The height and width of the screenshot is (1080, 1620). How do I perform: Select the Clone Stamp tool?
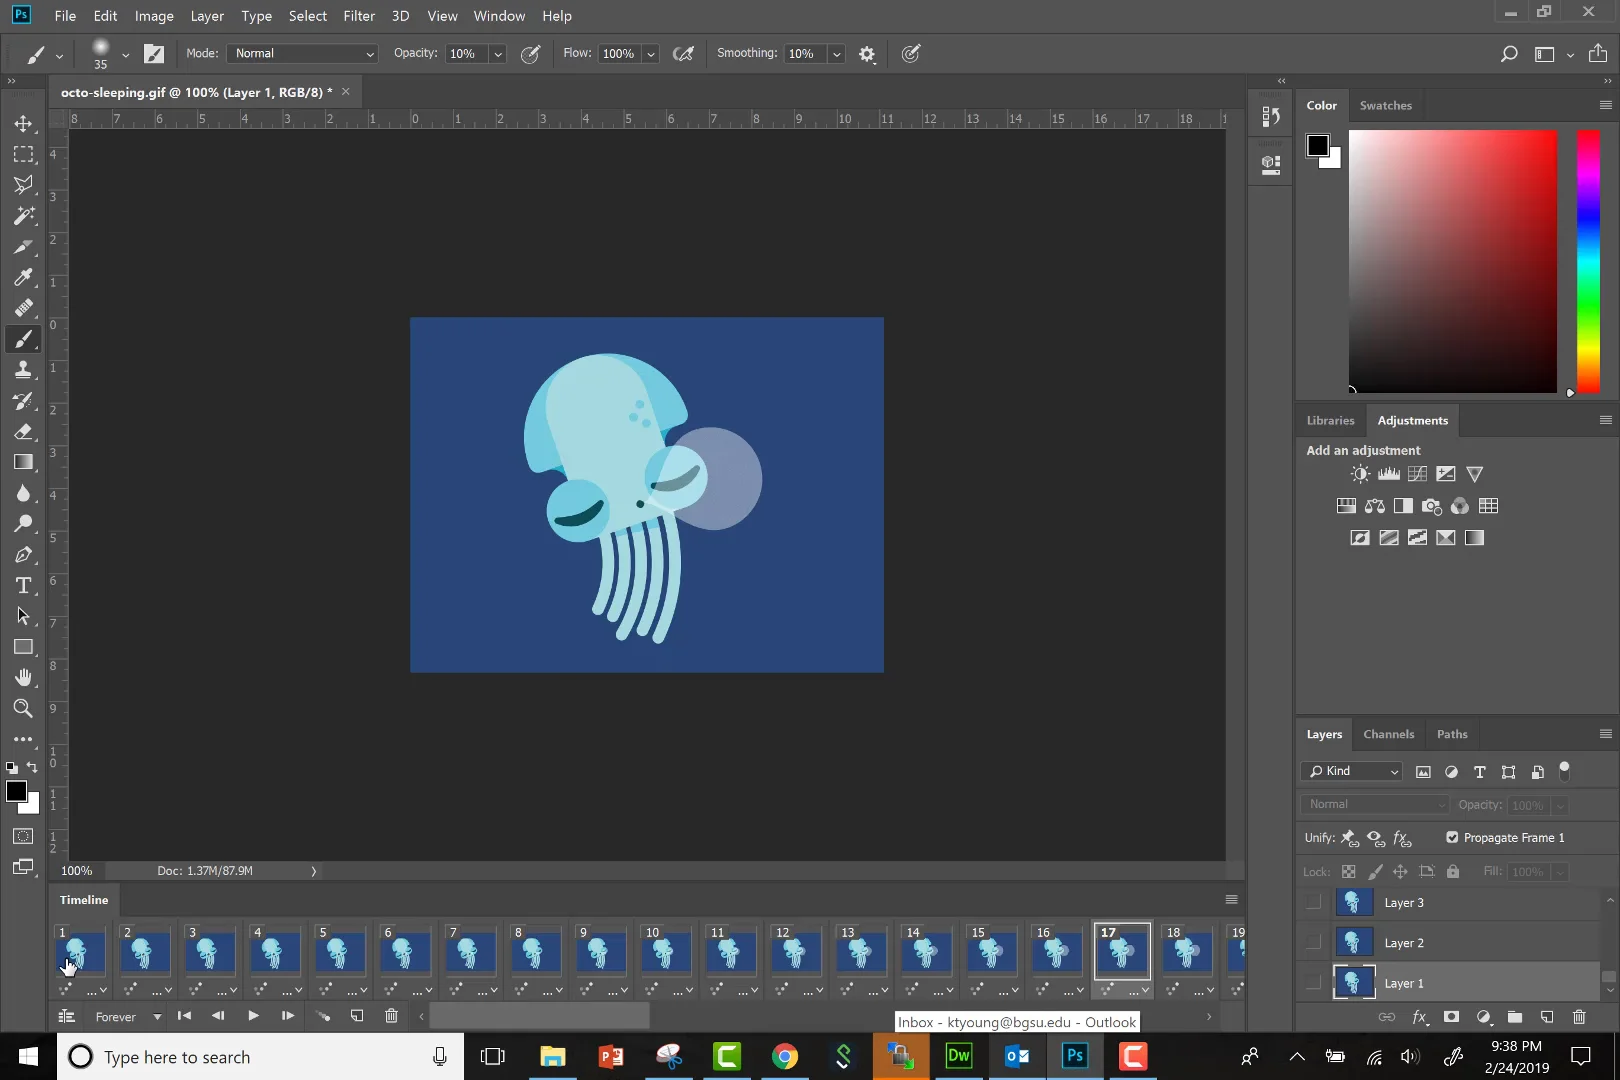[23, 370]
